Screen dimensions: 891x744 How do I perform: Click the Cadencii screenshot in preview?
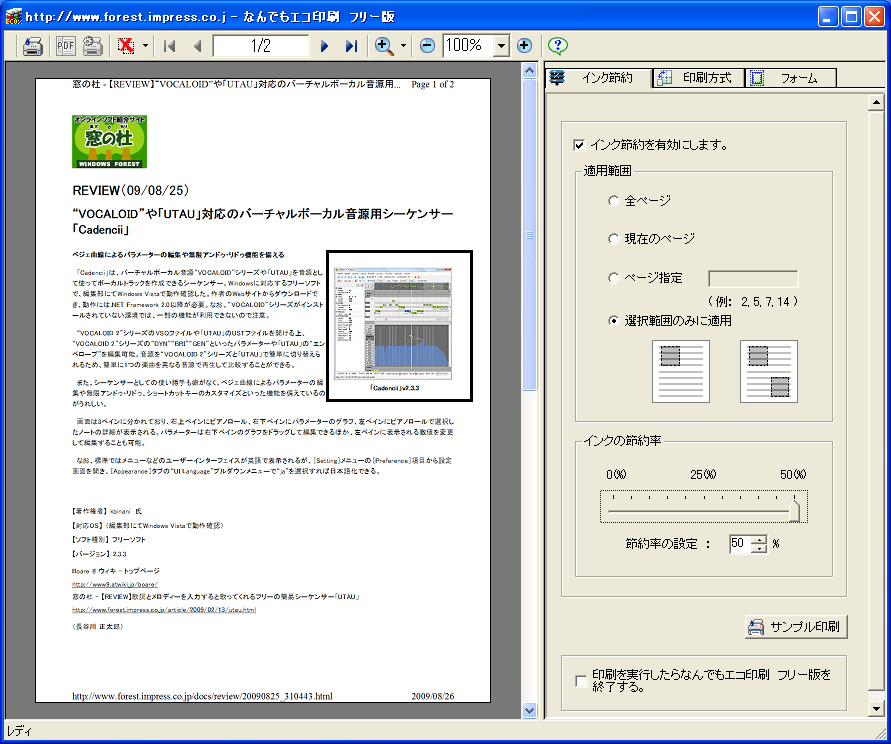[393, 324]
